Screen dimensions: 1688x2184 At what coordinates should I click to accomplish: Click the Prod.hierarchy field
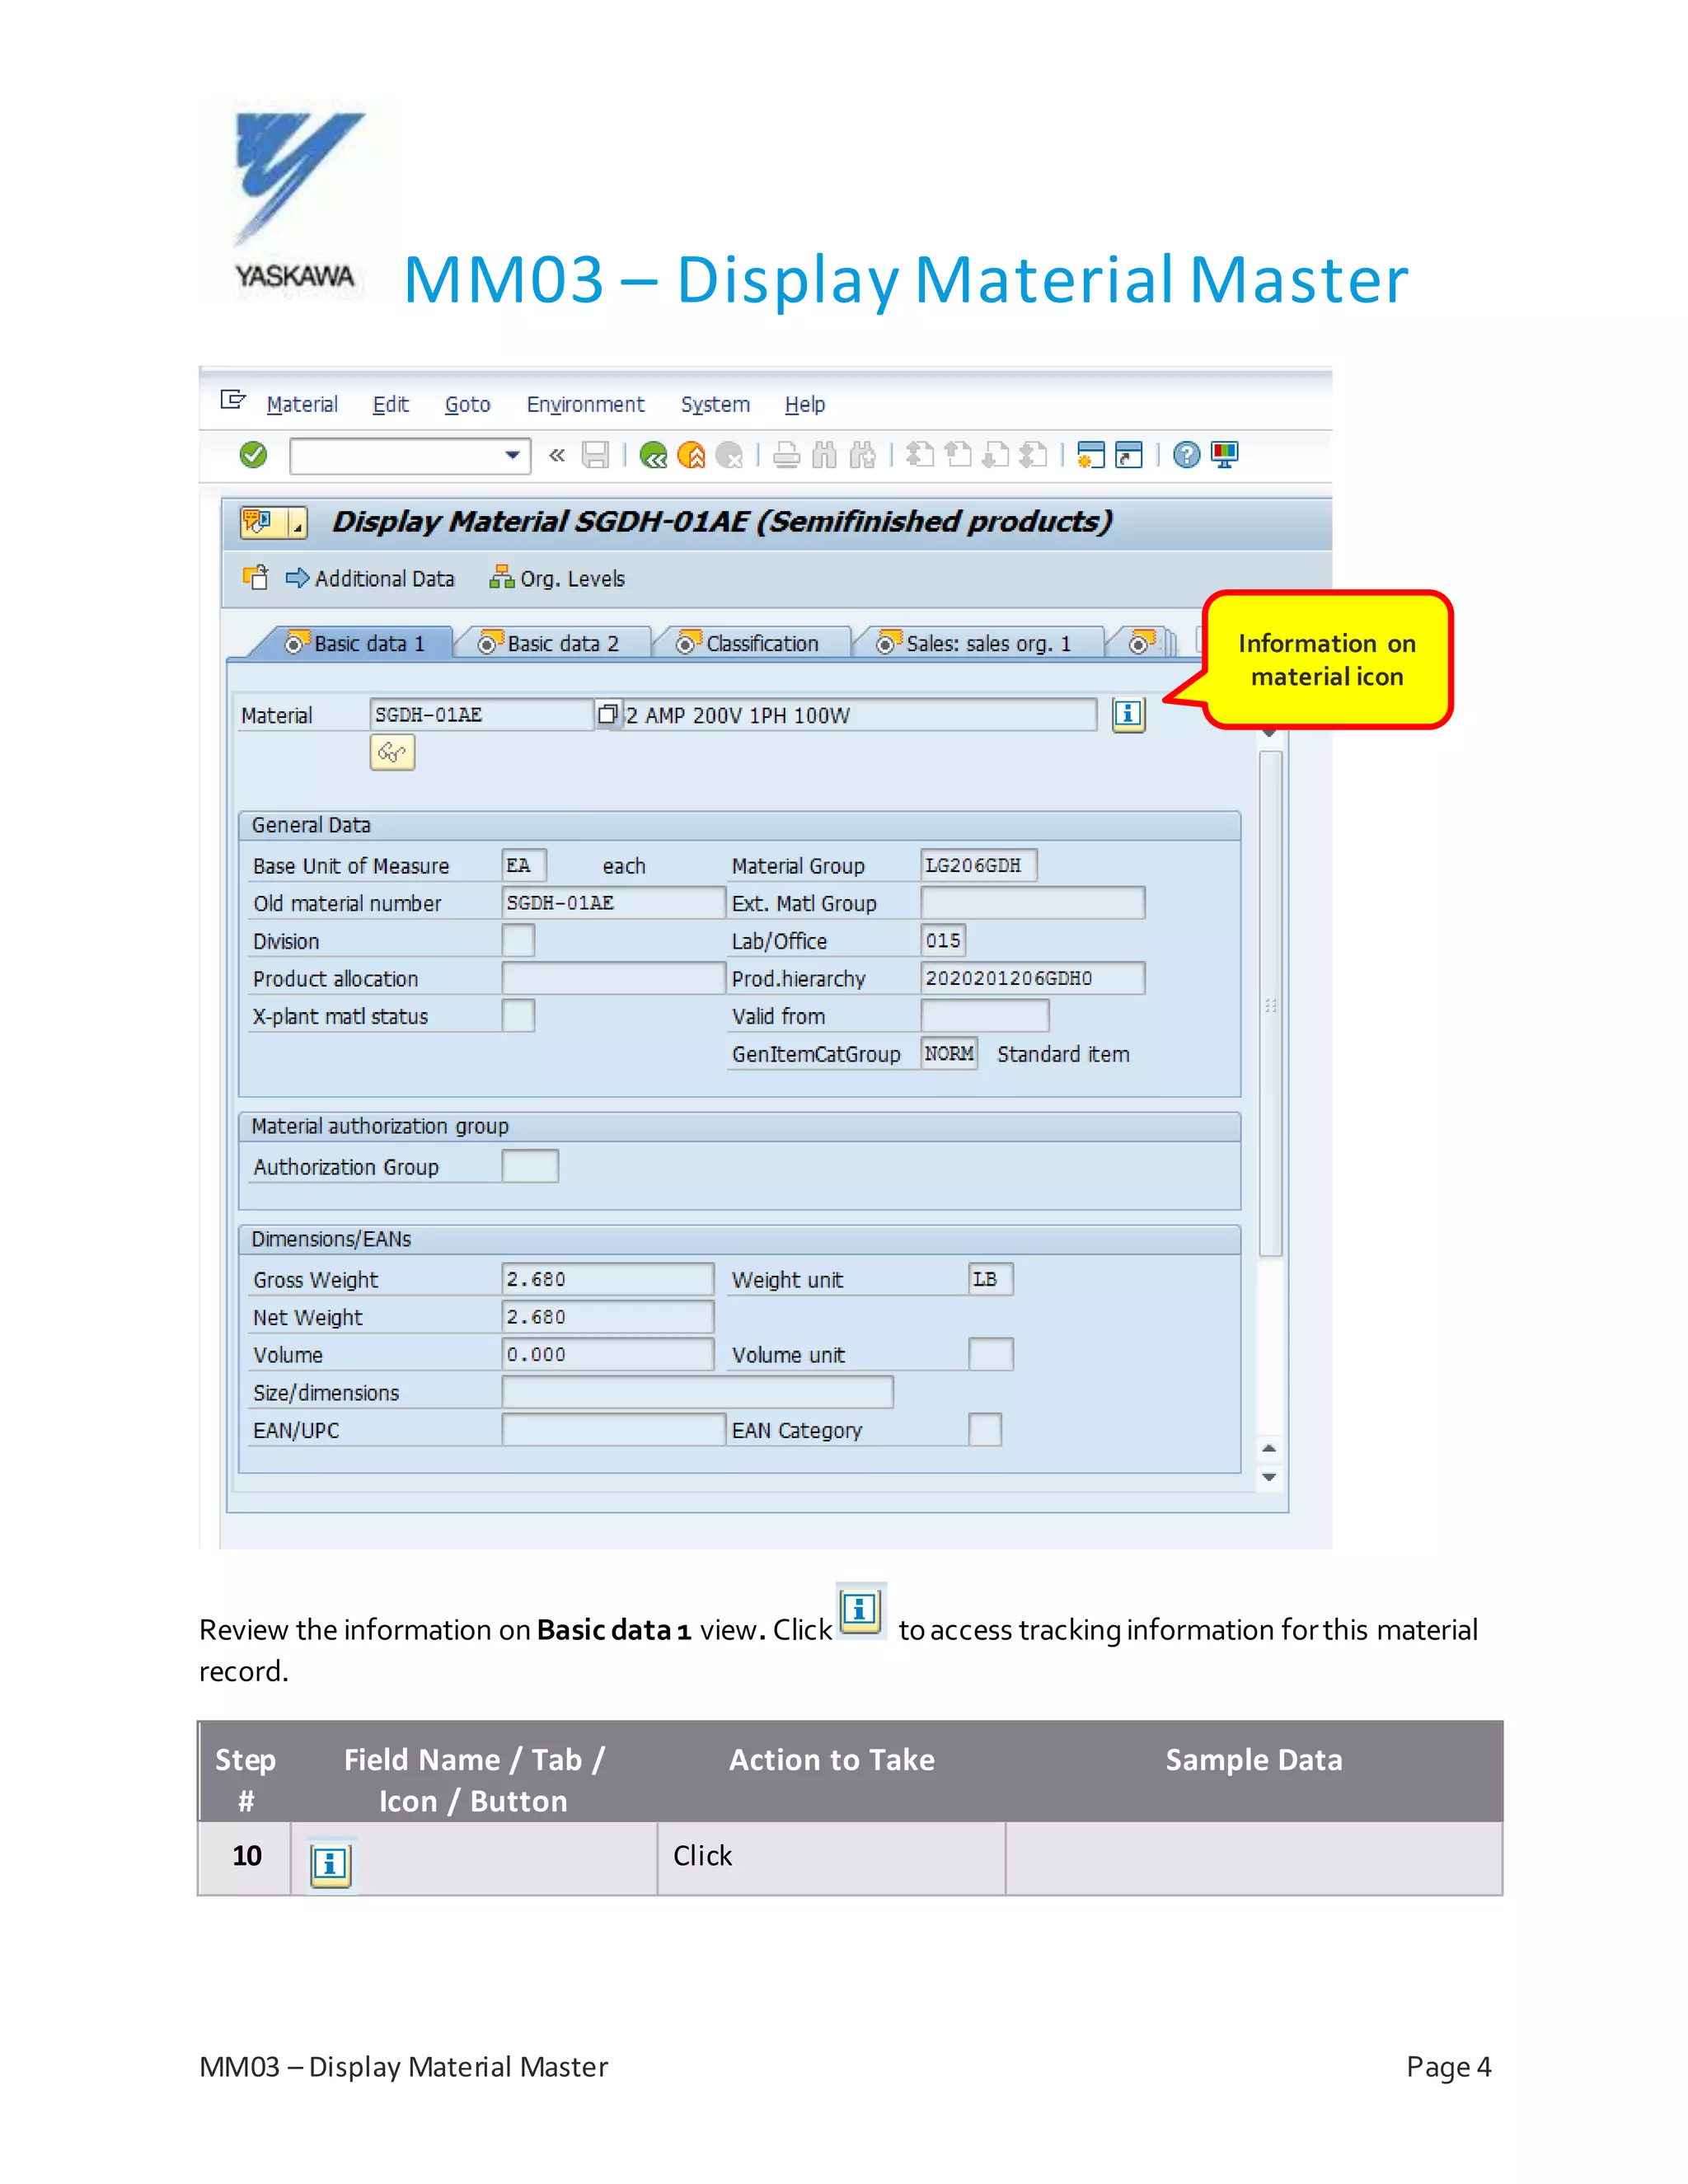click(x=1033, y=978)
